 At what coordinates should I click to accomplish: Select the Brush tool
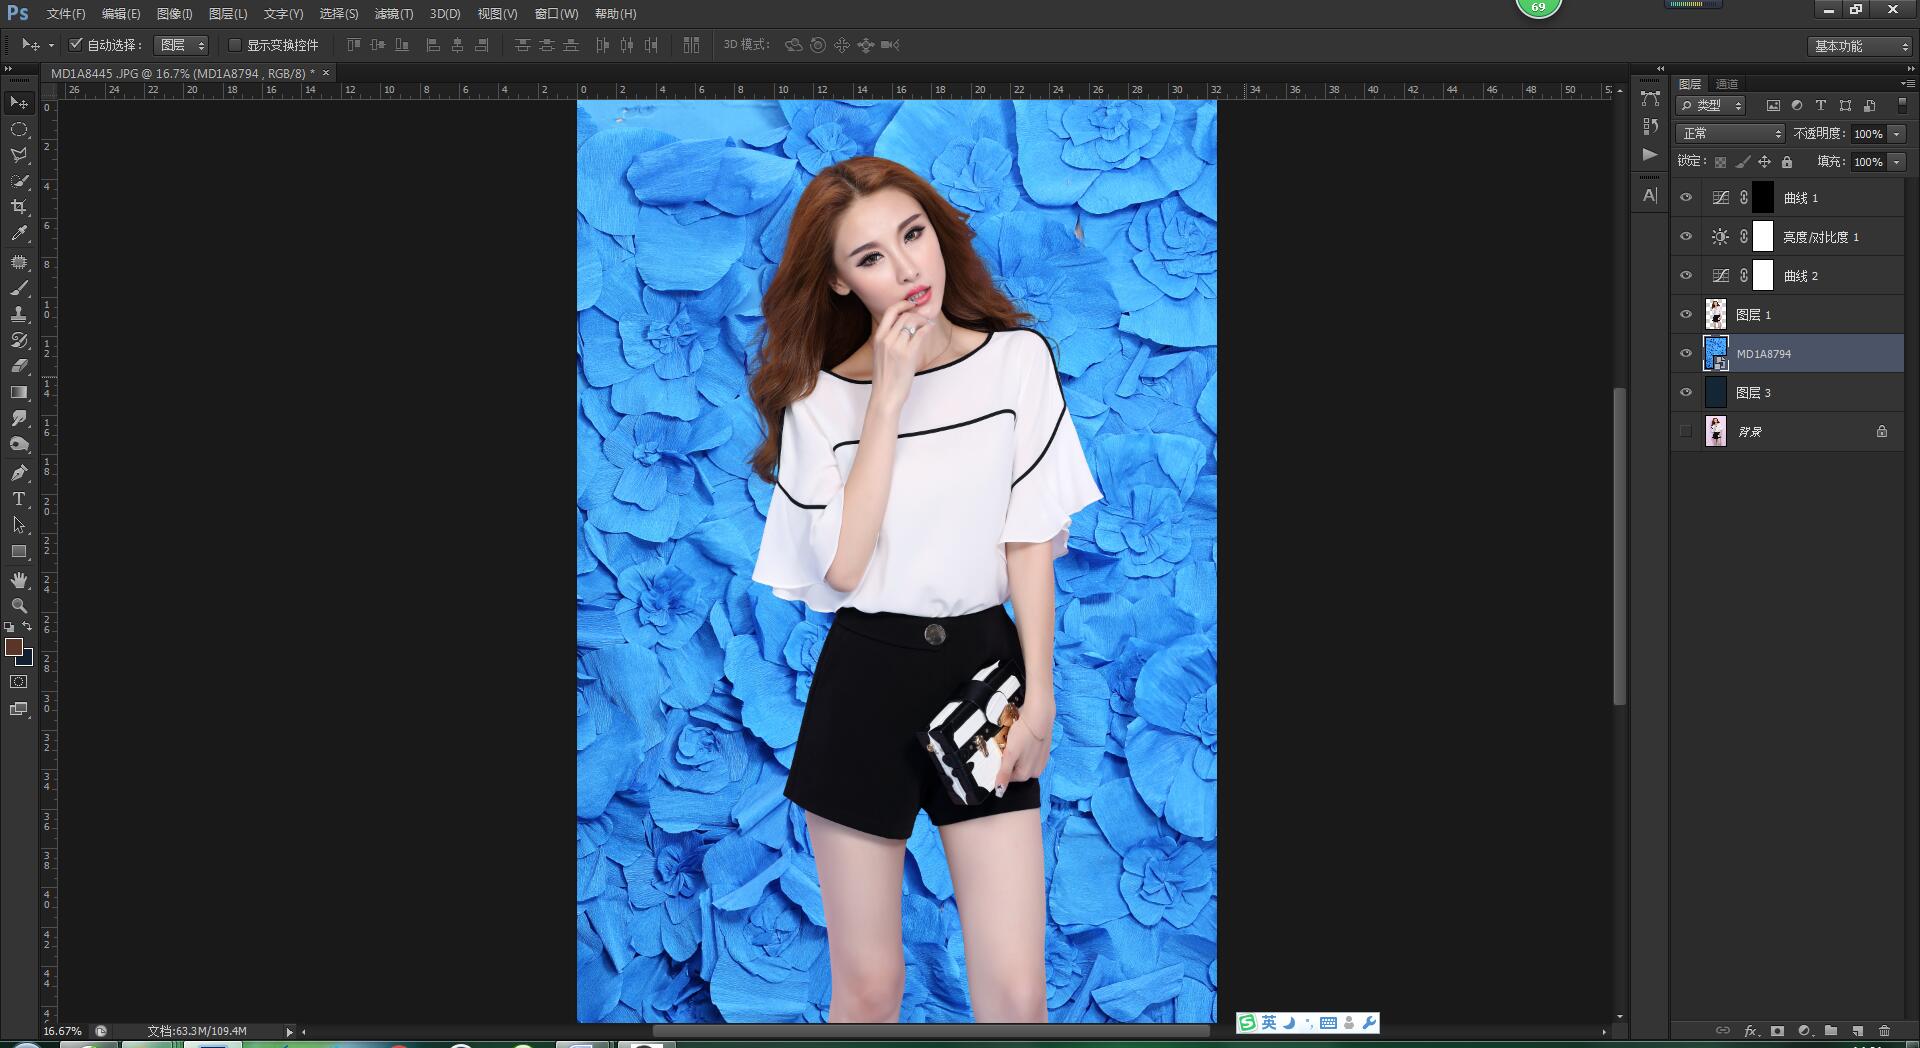pyautogui.click(x=19, y=288)
